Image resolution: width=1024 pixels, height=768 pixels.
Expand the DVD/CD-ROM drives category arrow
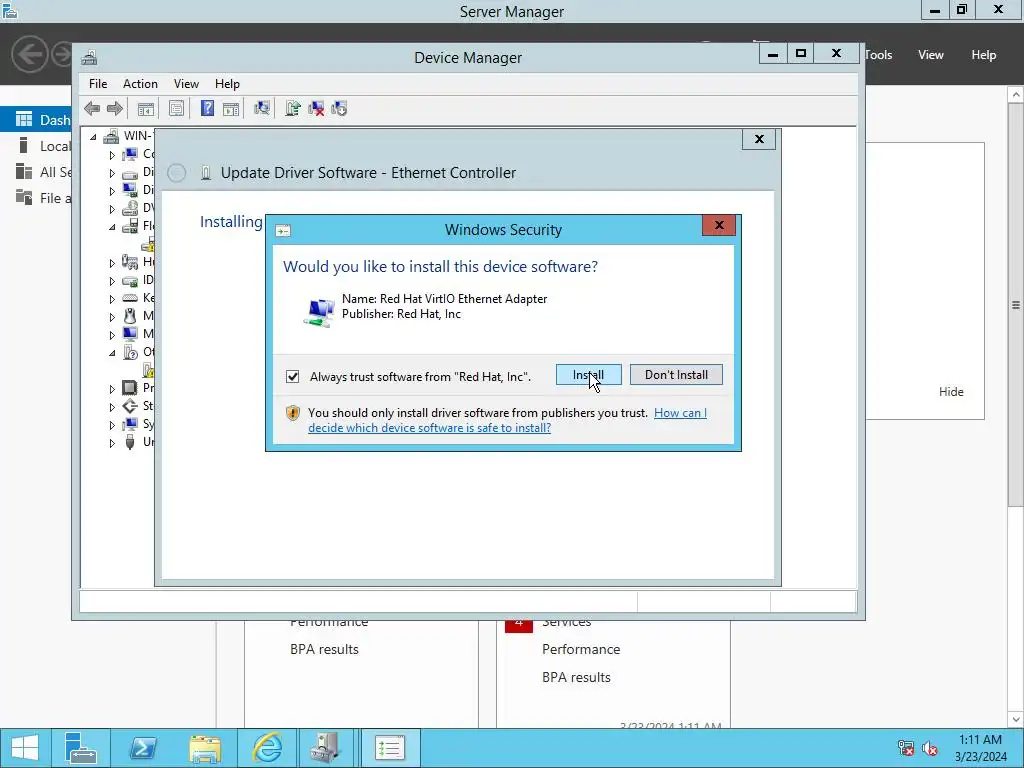point(112,209)
